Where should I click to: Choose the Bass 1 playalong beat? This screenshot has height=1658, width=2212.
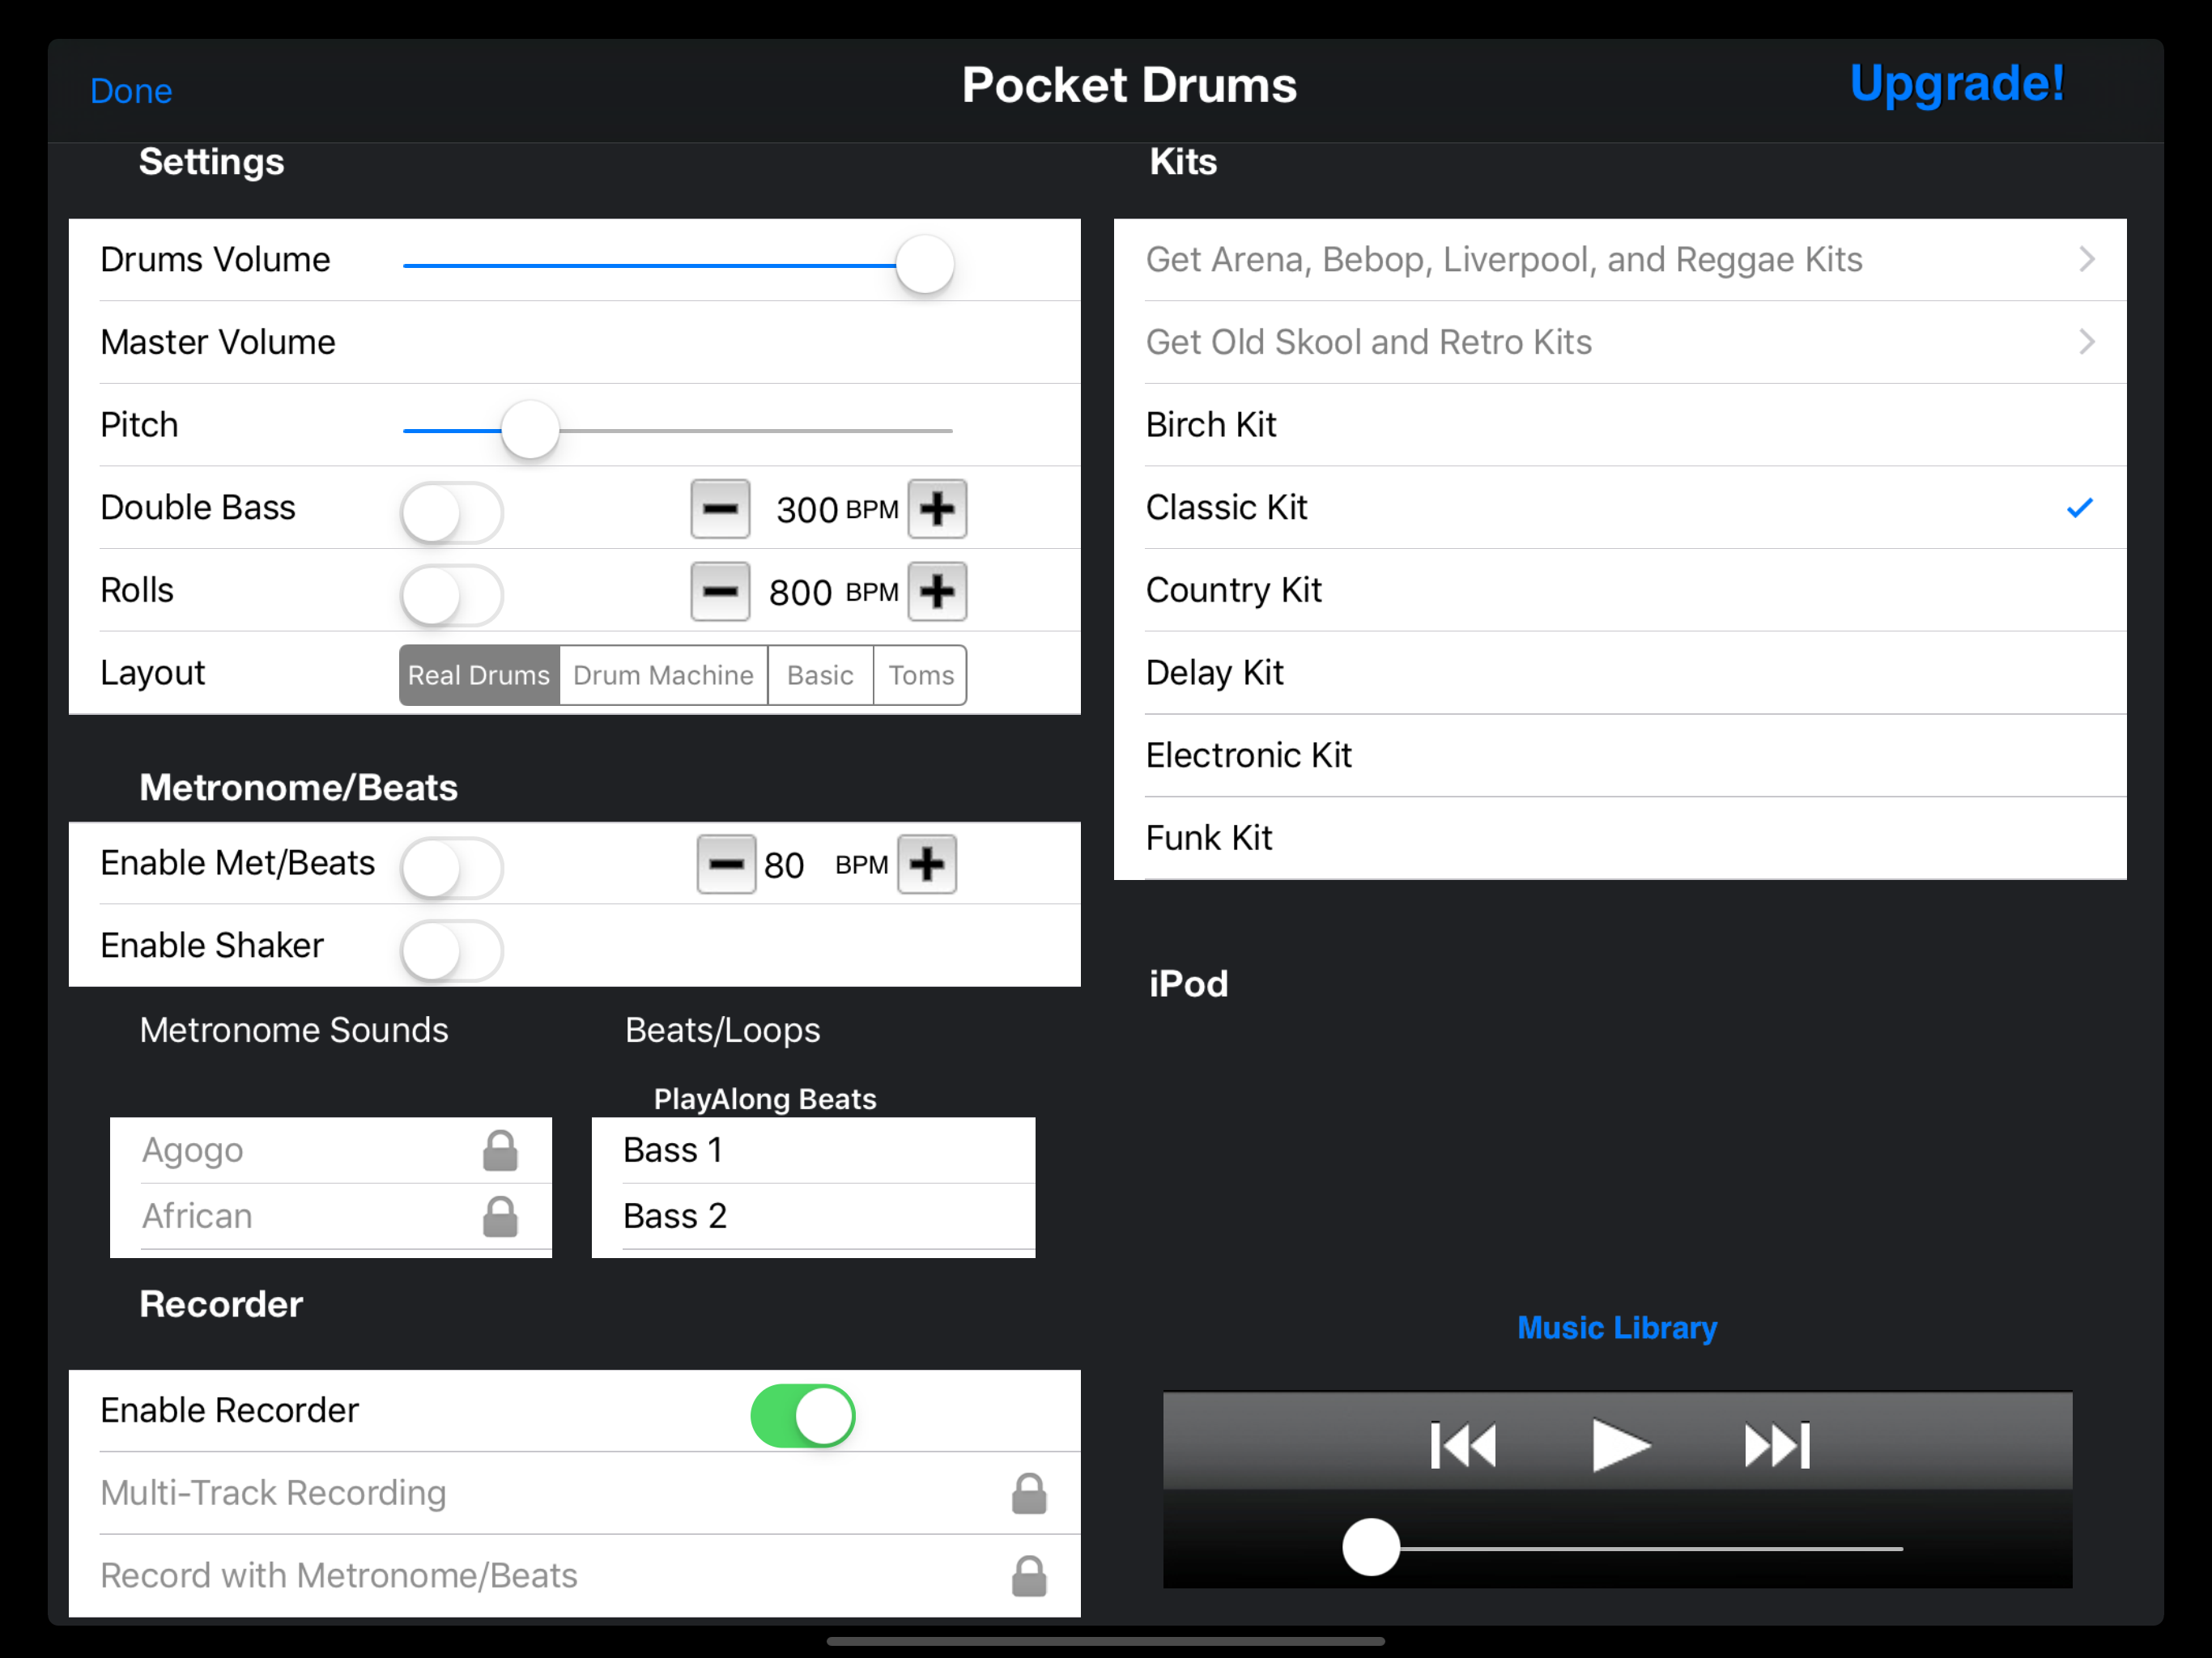813,1151
